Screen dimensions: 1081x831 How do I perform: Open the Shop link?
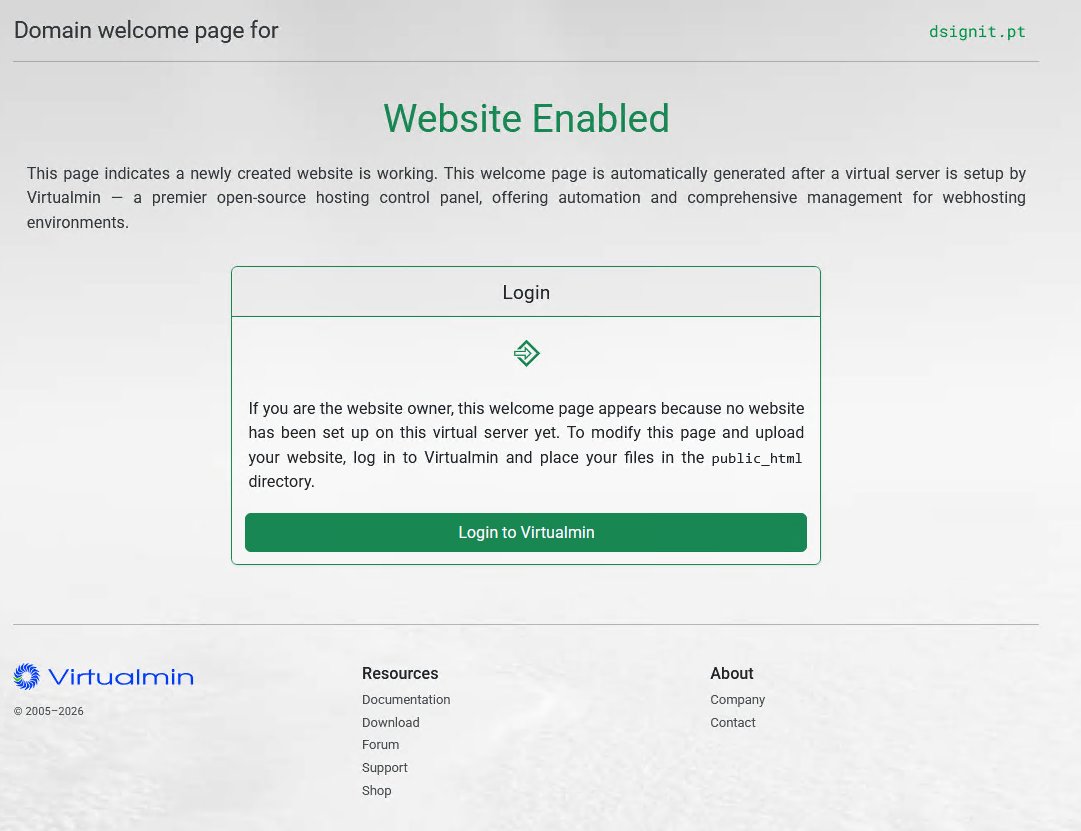376,790
